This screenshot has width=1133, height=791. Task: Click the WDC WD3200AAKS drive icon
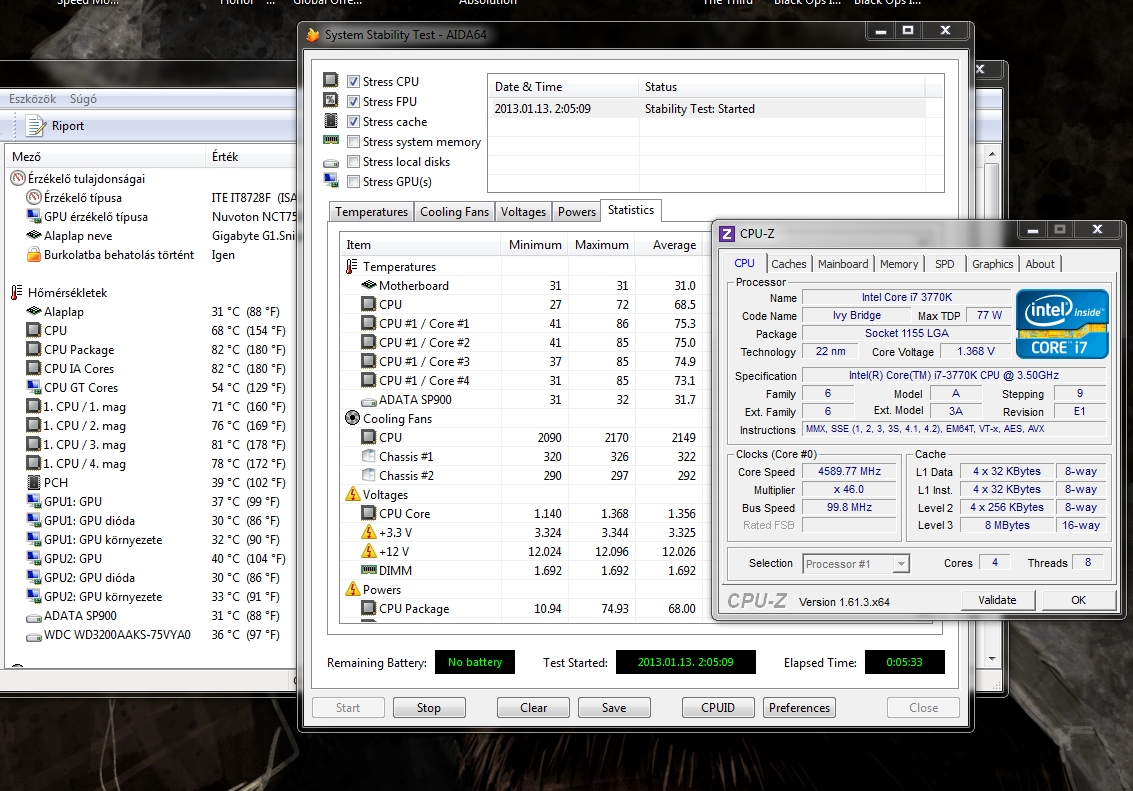(x=33, y=637)
